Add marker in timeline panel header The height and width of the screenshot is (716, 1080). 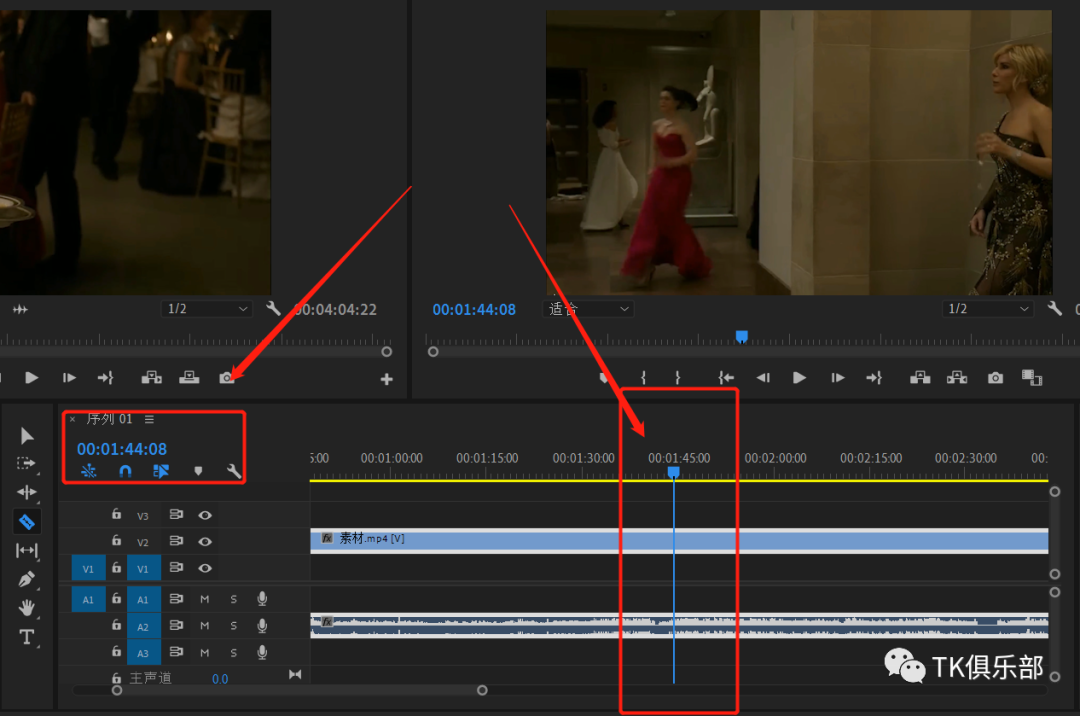pyautogui.click(x=198, y=471)
